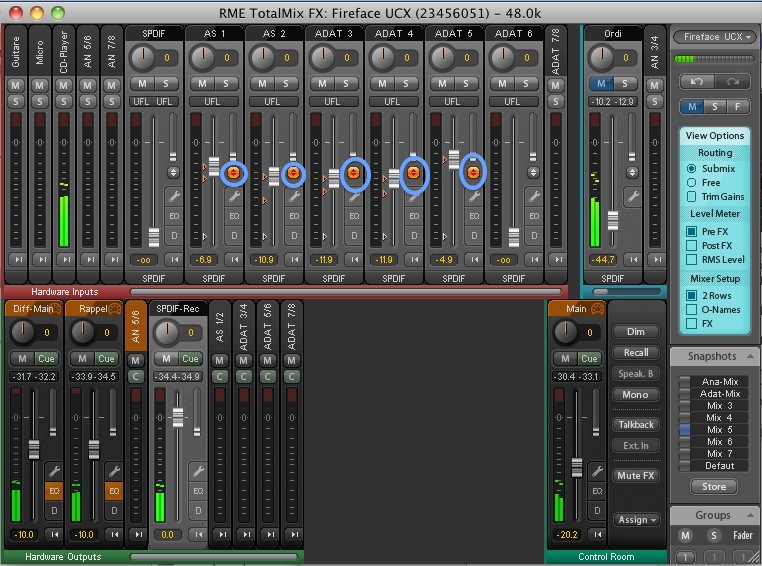Open wrench settings on Ordi channel
The width and height of the screenshot is (762, 566).
coord(632,196)
